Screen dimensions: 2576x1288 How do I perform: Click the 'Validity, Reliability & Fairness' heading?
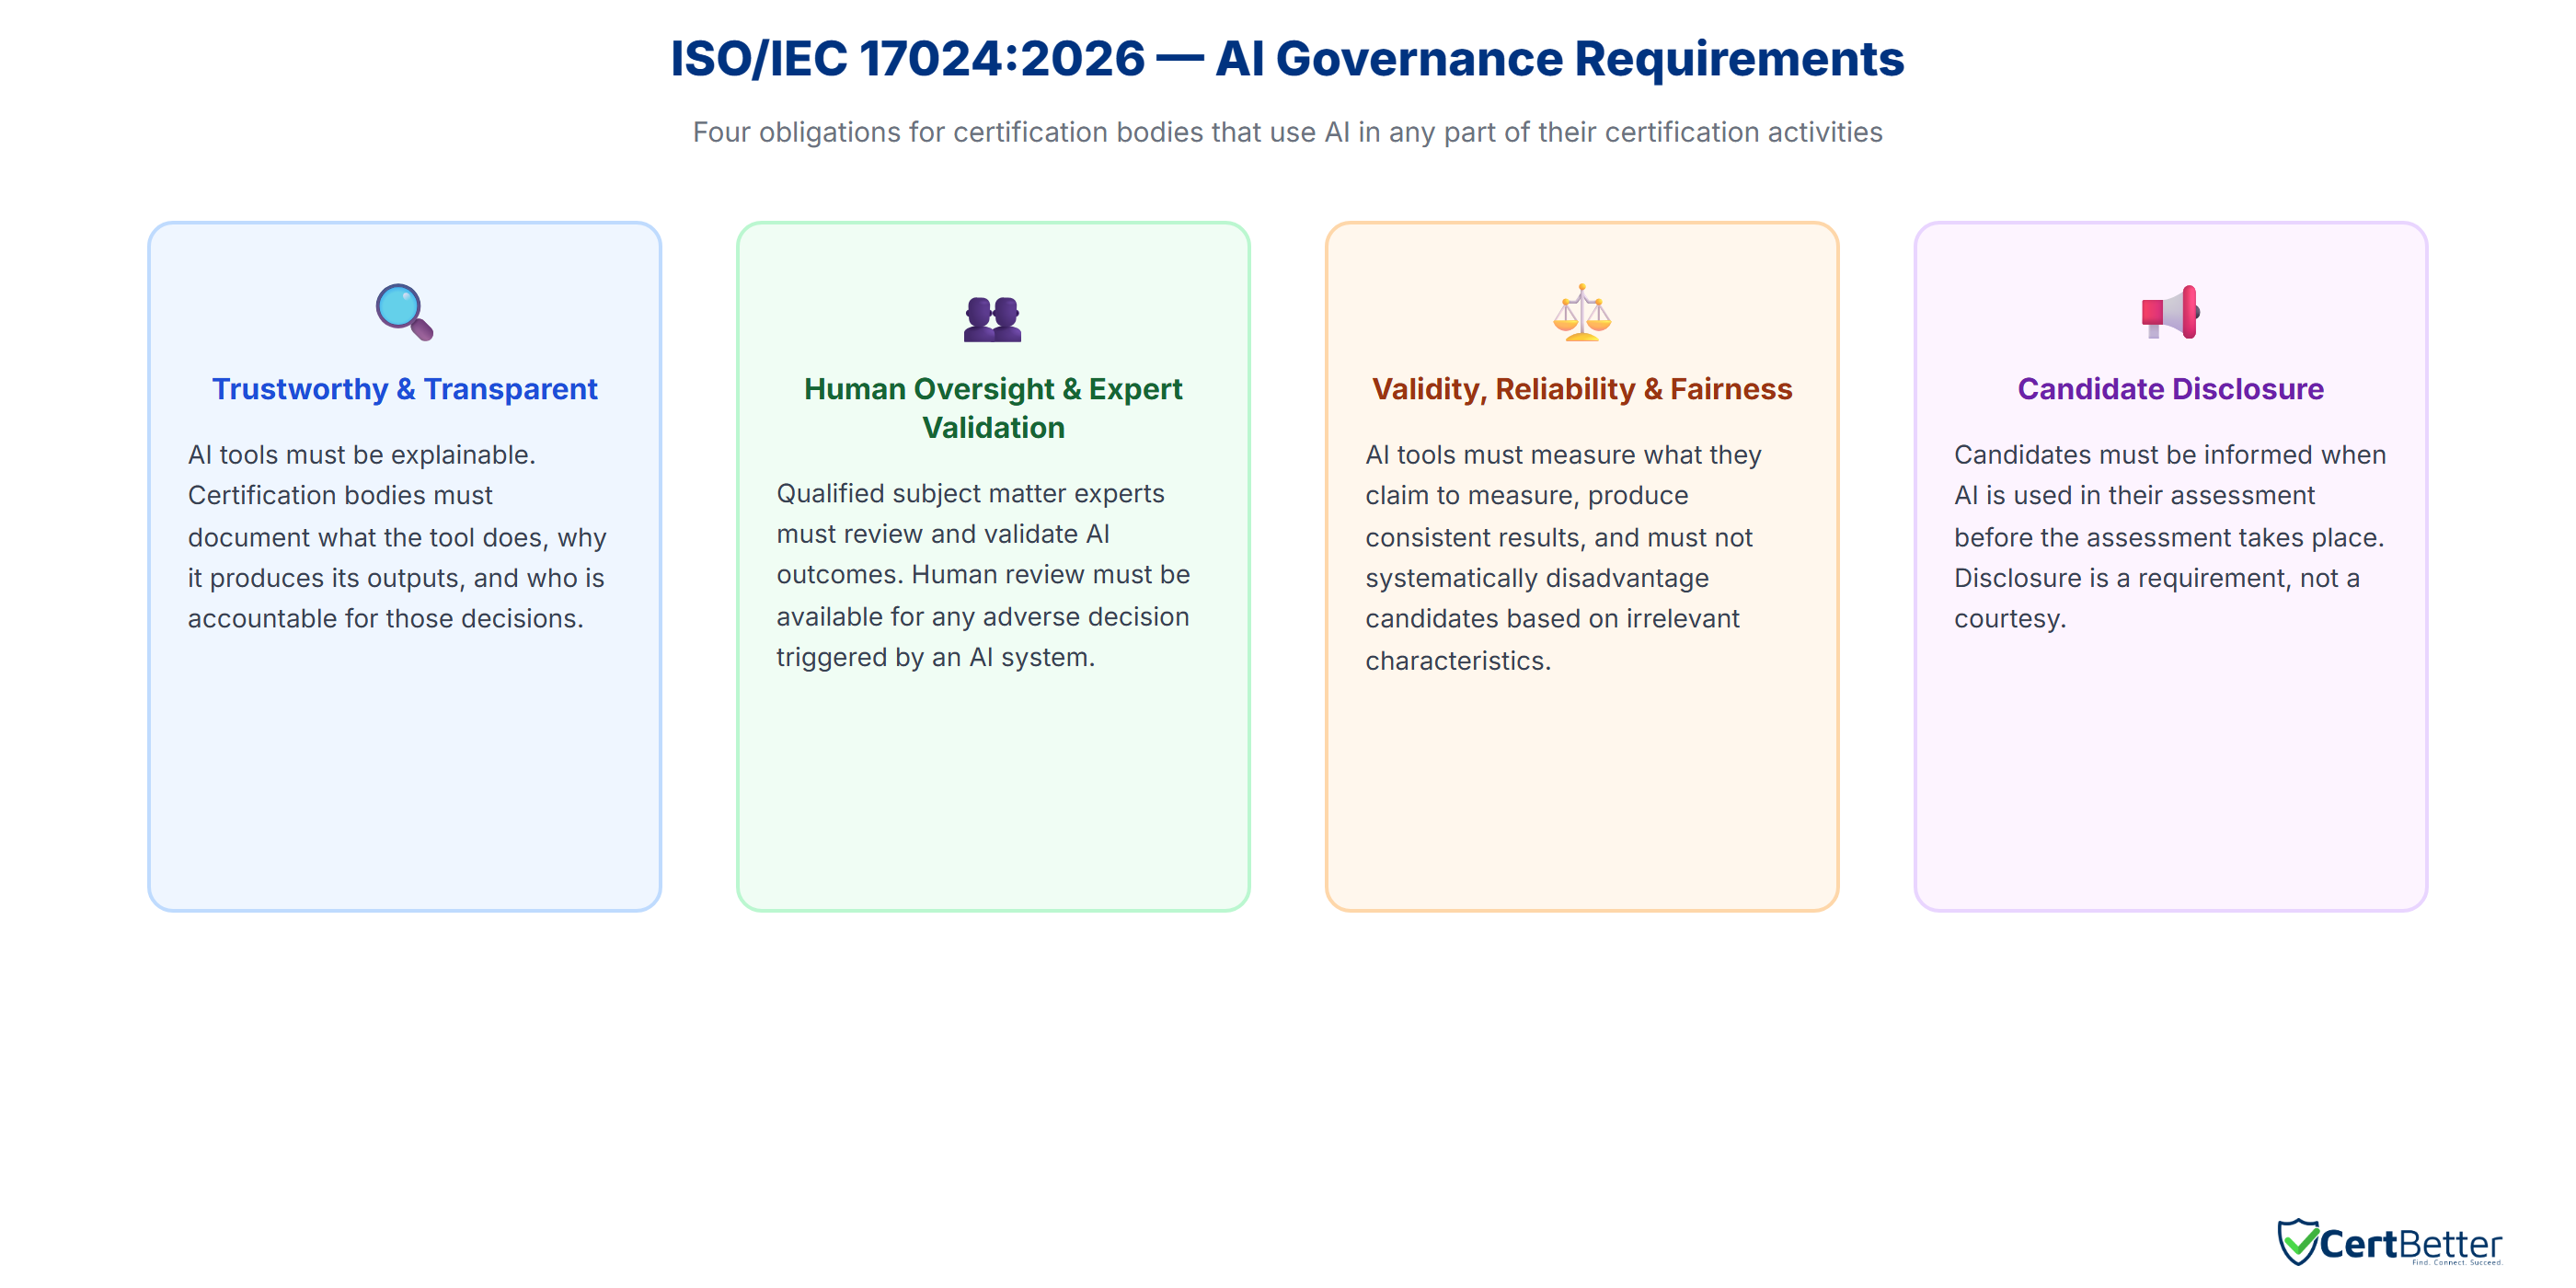(x=1582, y=389)
